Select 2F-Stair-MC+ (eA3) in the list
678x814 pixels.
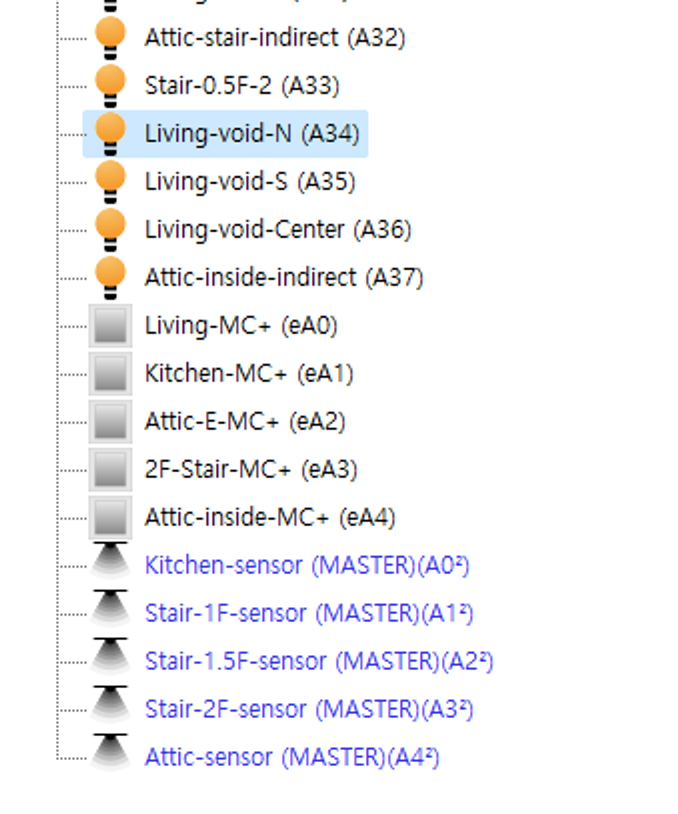[250, 470]
